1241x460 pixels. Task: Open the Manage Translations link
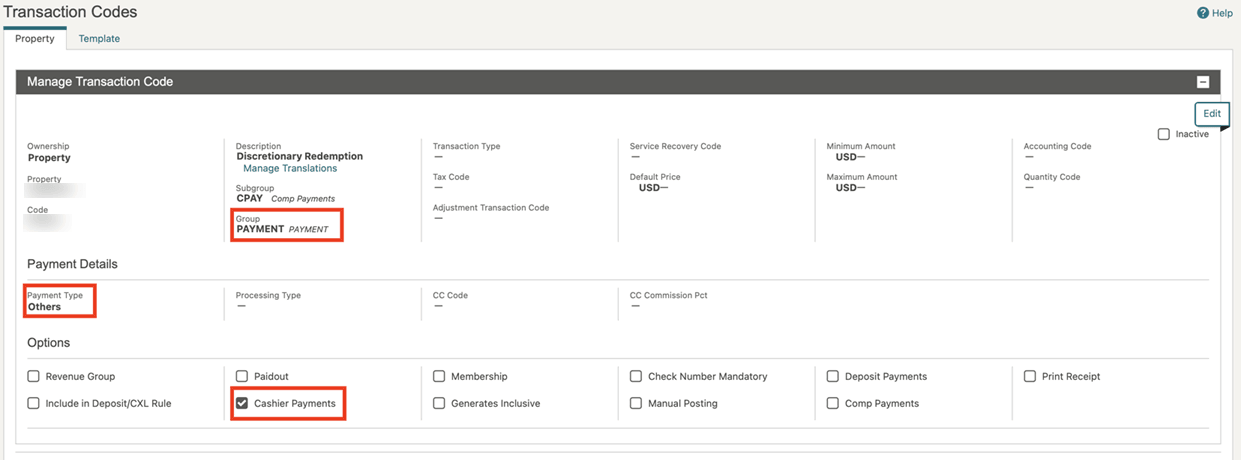point(290,169)
